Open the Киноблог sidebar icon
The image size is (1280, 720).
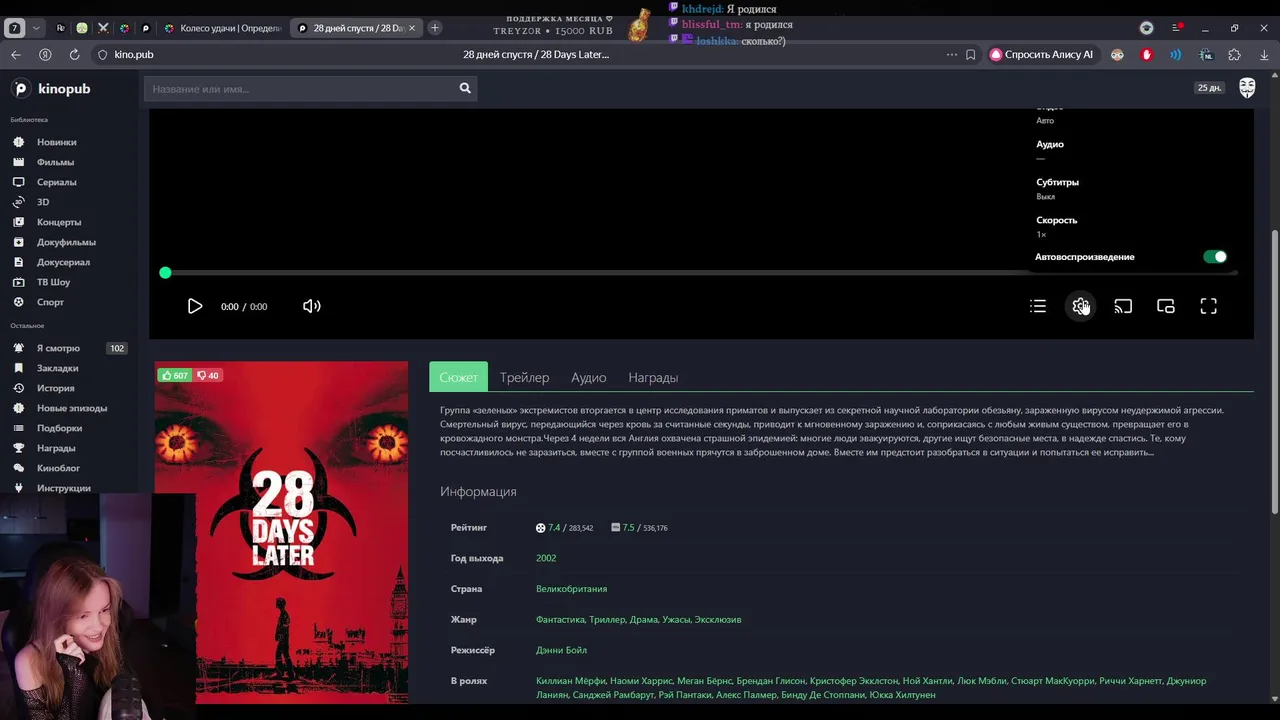pyautogui.click(x=18, y=468)
